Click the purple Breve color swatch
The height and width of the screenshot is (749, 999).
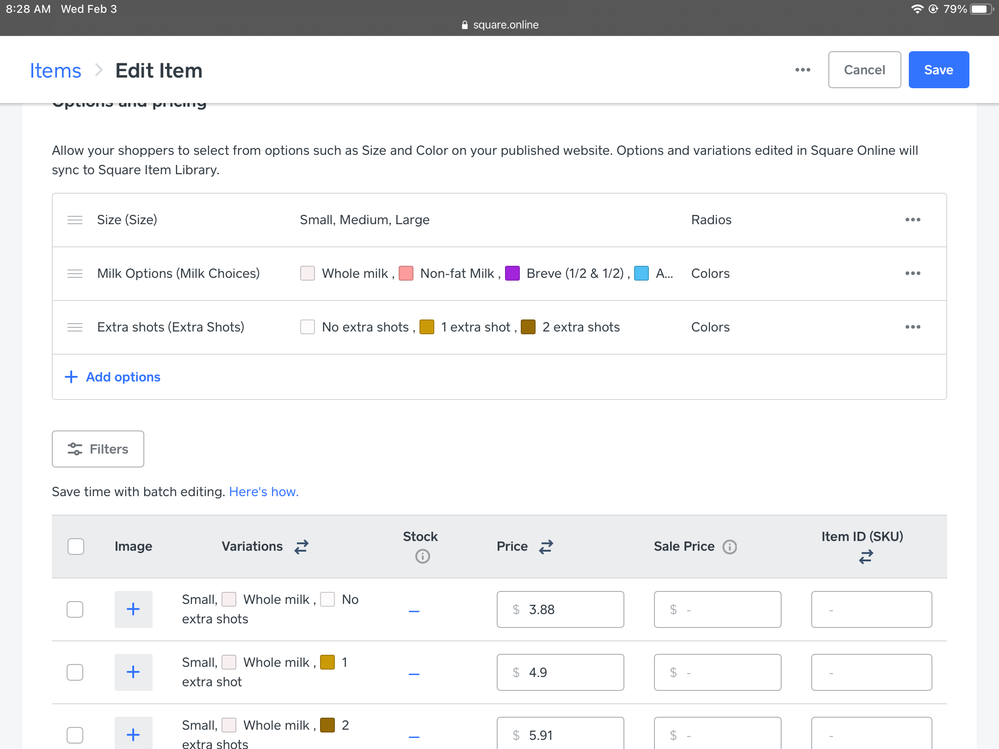[513, 274]
